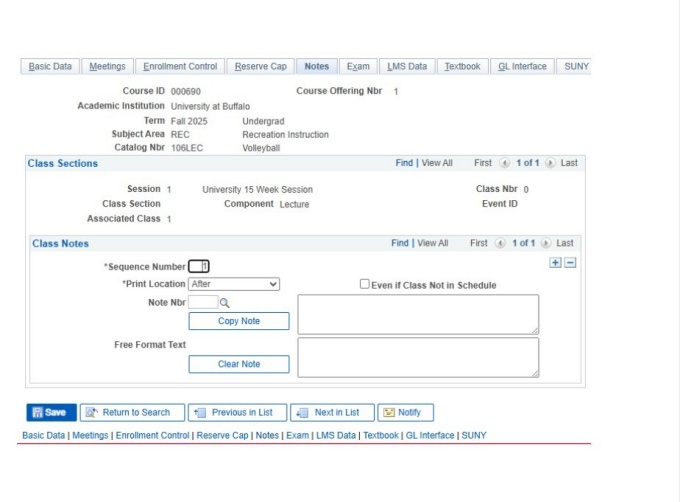
Task: Click Last in Class Notes navigation
Action: pos(565,243)
